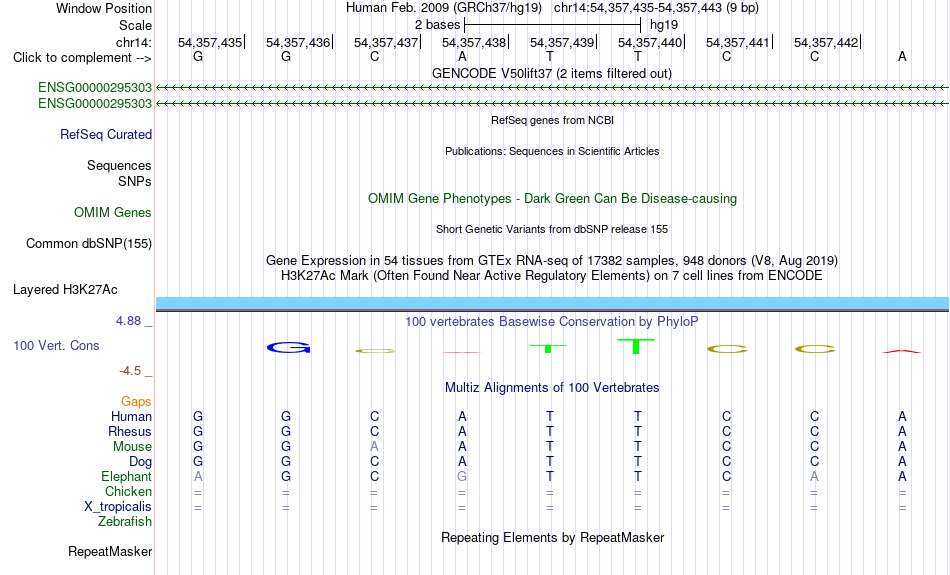Click the SNPs track label
The image size is (950, 575).
[135, 181]
